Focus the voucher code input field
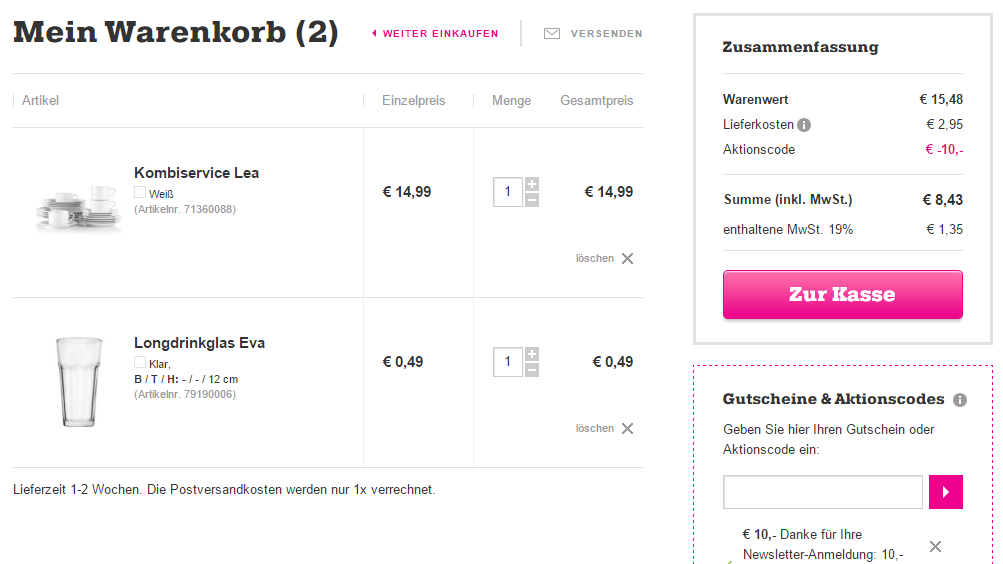Viewport: 1003px width, 564px height. [823, 492]
